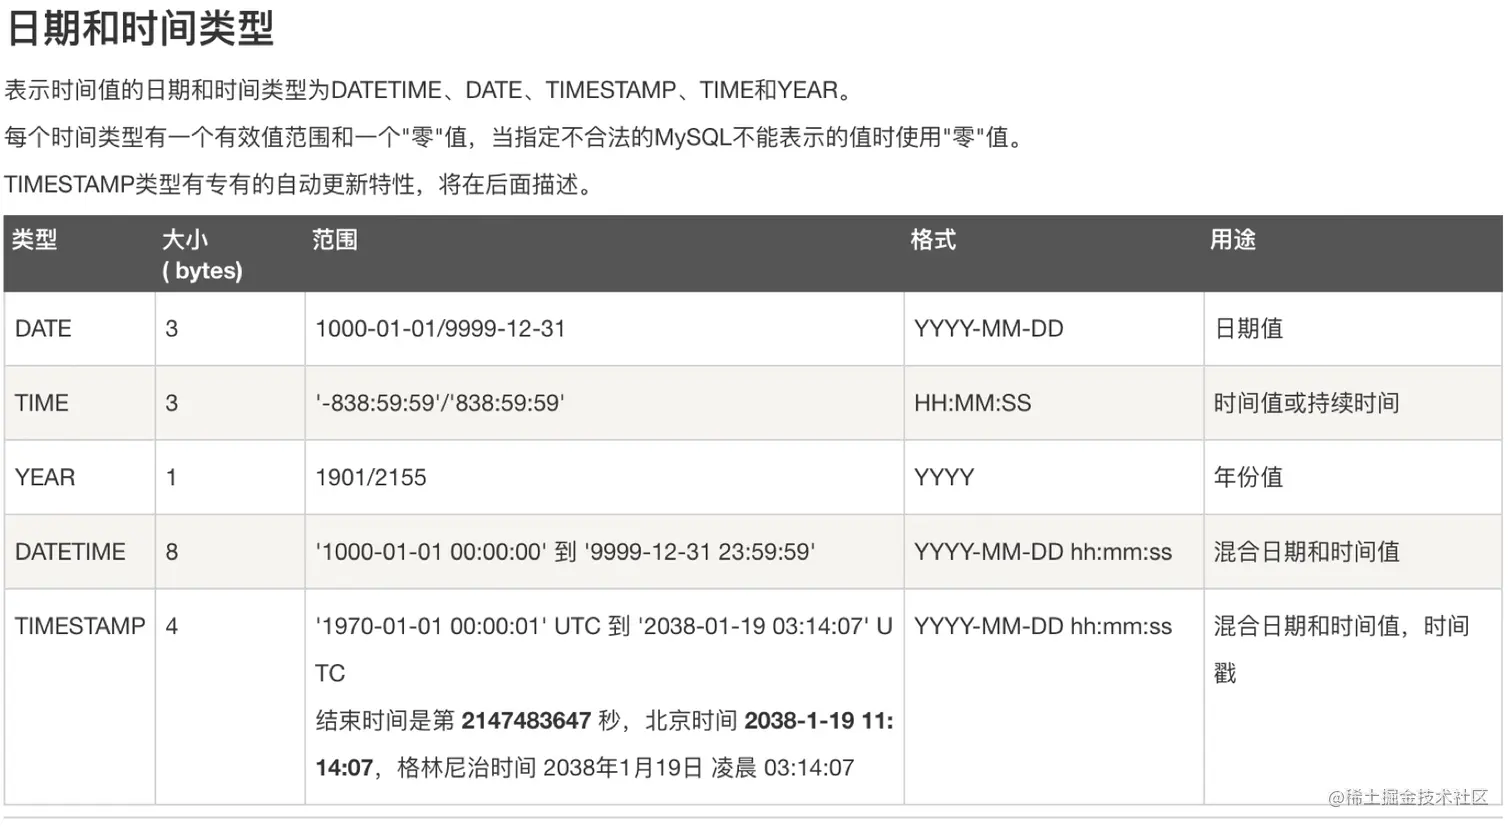Click the 时间值或持续时间 usage cell
1512x831 pixels.
[1306, 403]
